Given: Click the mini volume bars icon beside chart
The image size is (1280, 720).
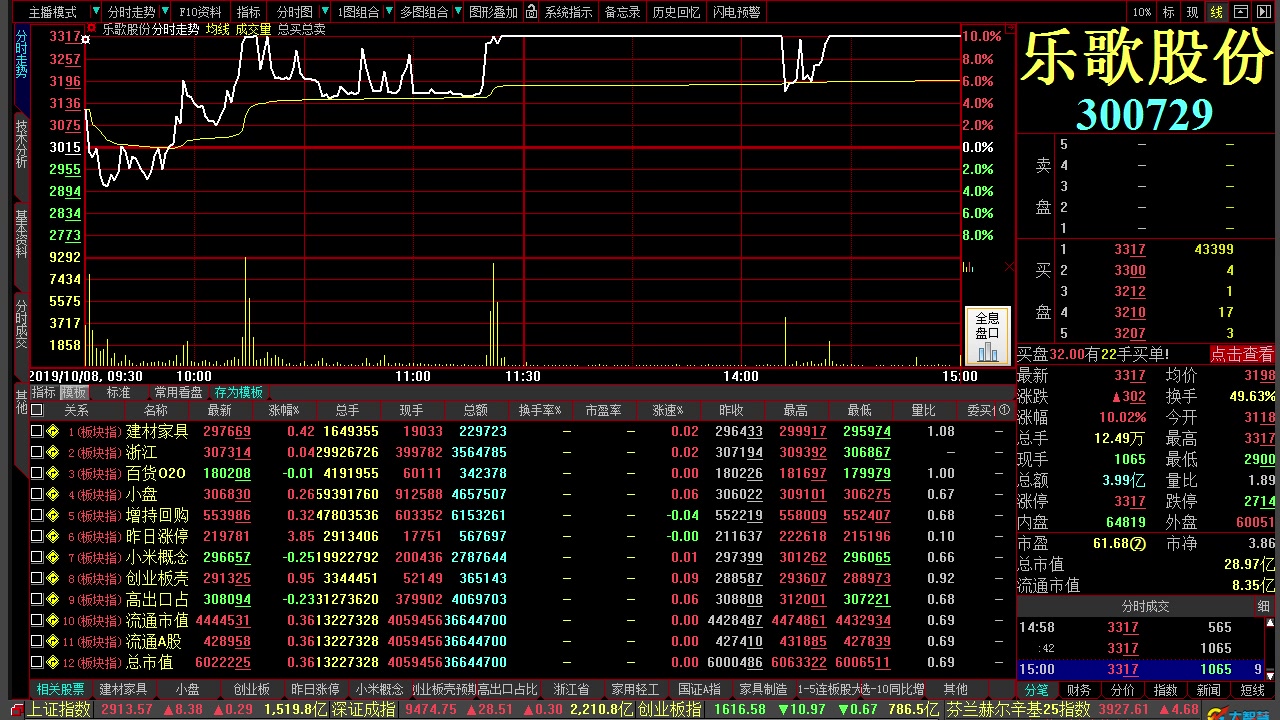Looking at the screenshot, I should point(968,267).
